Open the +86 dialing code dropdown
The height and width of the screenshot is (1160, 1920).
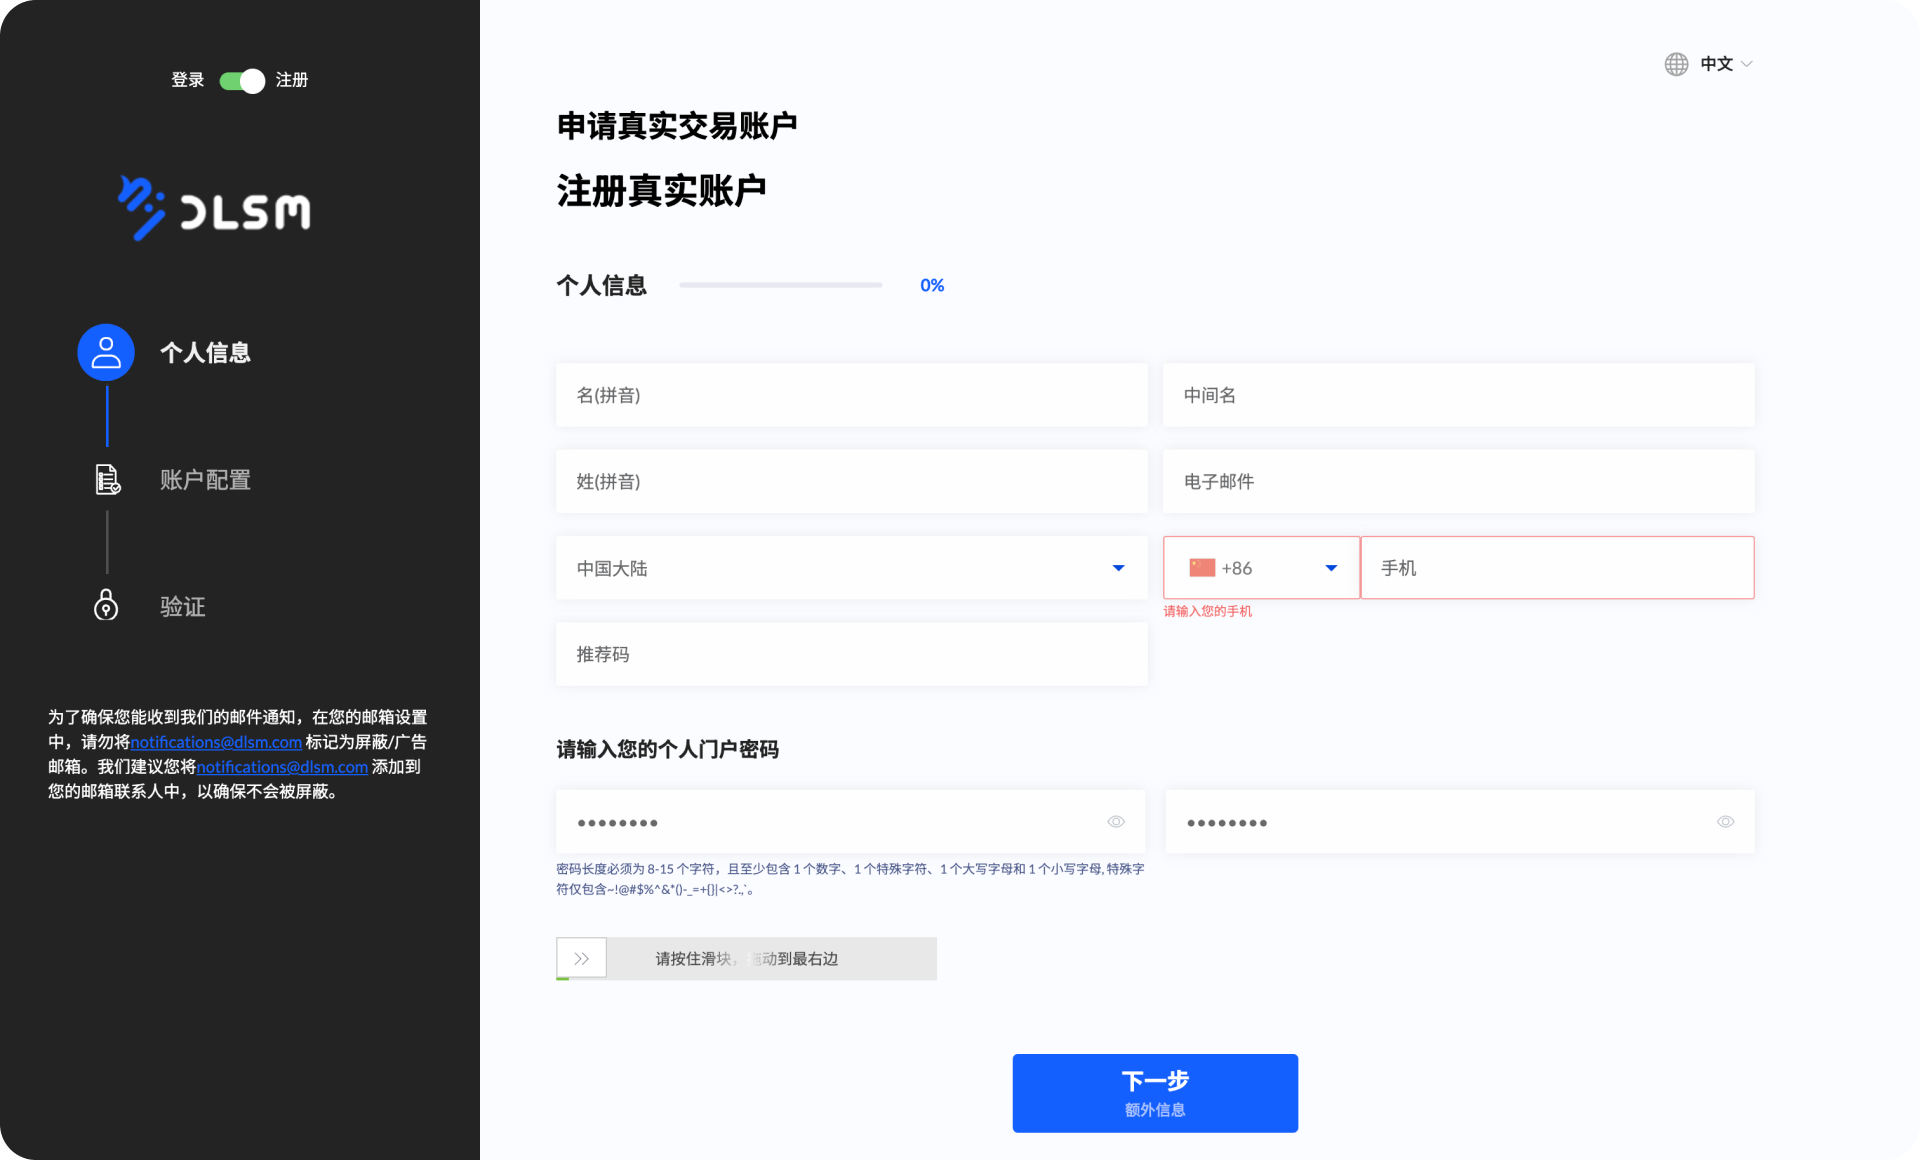coord(1330,567)
